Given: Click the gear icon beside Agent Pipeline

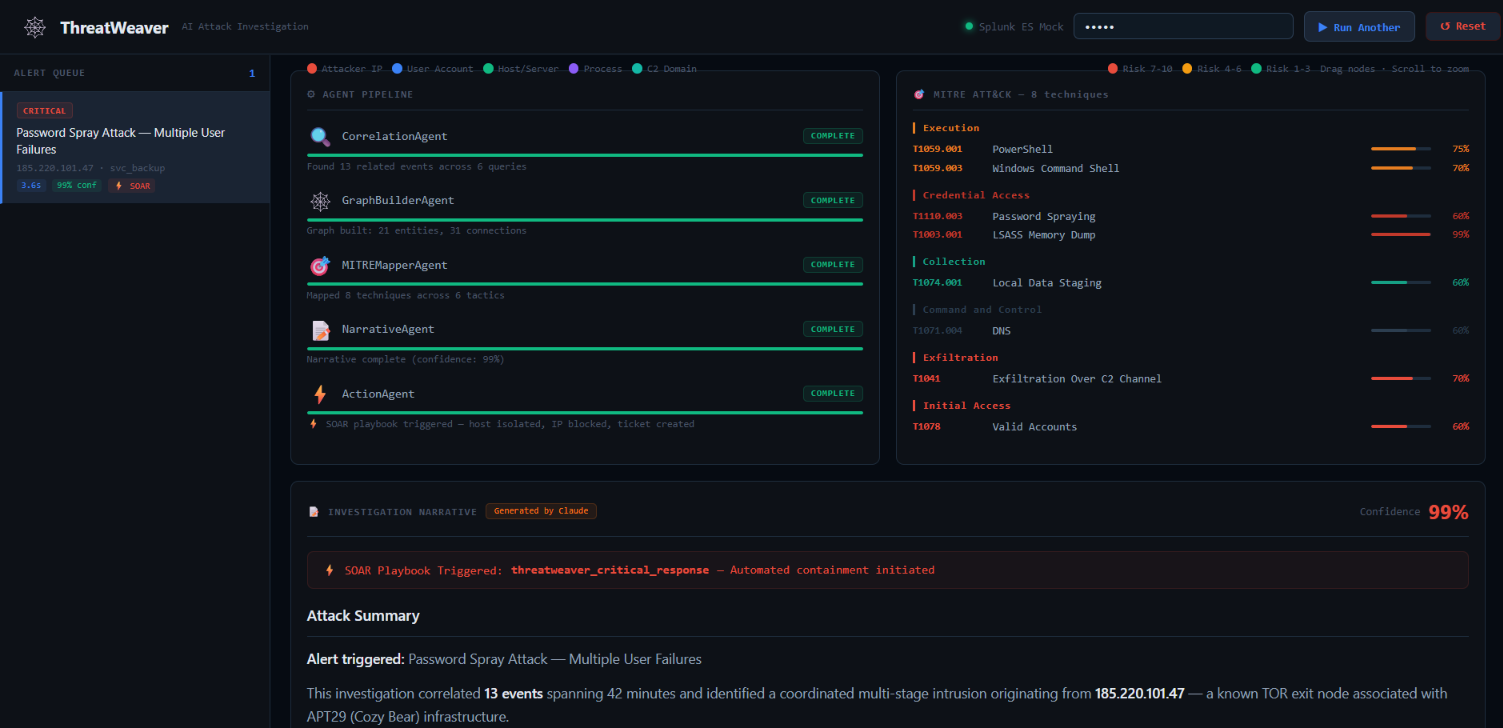Looking at the screenshot, I should (311, 94).
